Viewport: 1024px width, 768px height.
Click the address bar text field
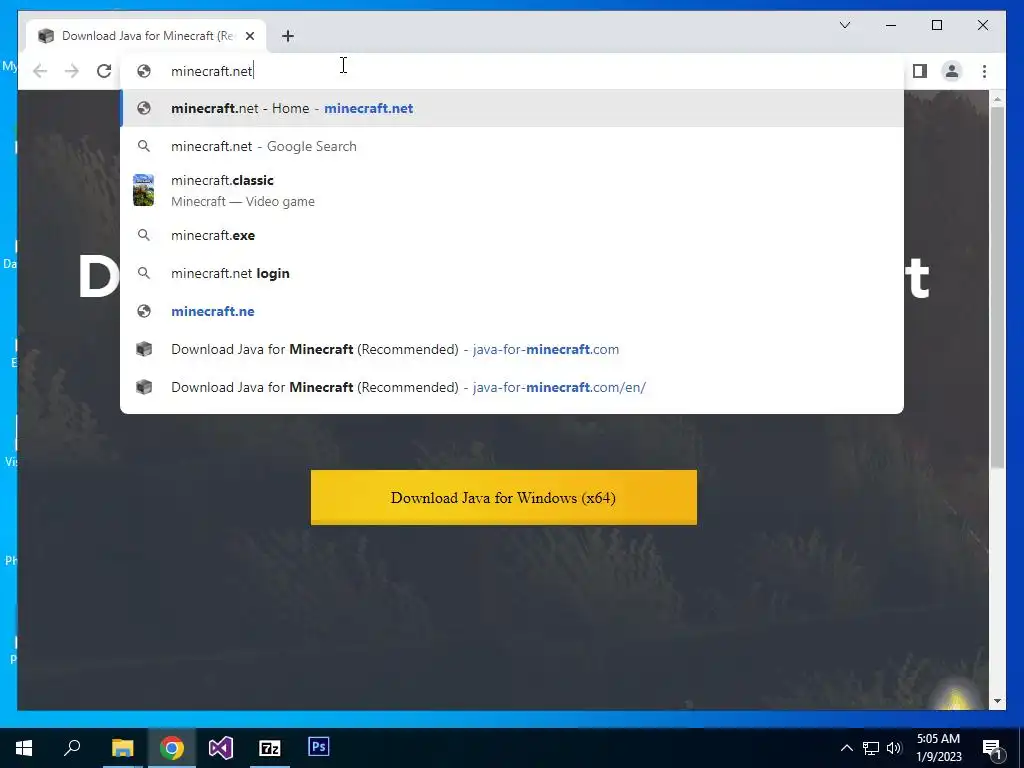pyautogui.click(x=512, y=71)
